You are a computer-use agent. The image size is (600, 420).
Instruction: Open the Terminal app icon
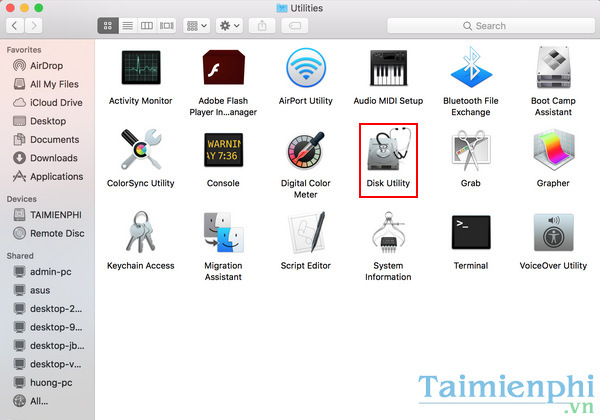(x=471, y=232)
